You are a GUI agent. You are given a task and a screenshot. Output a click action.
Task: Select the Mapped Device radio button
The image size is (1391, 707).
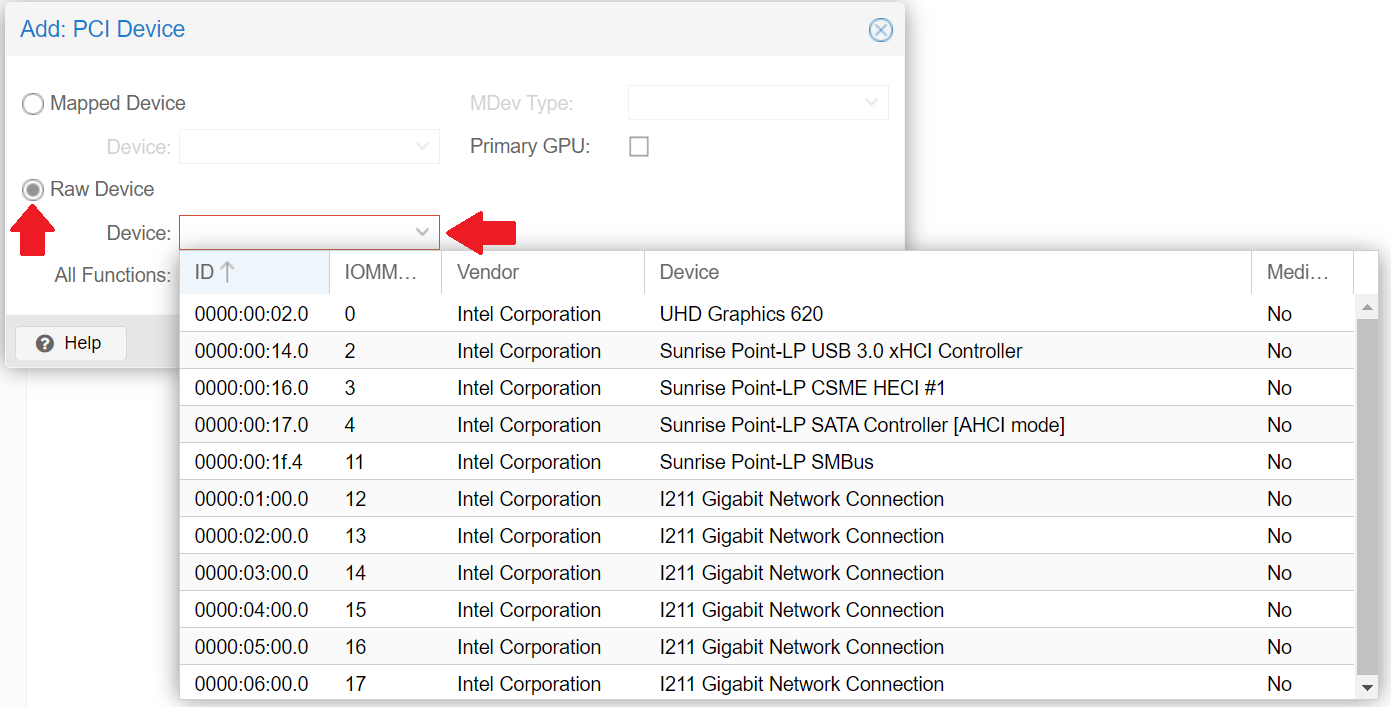pos(32,103)
